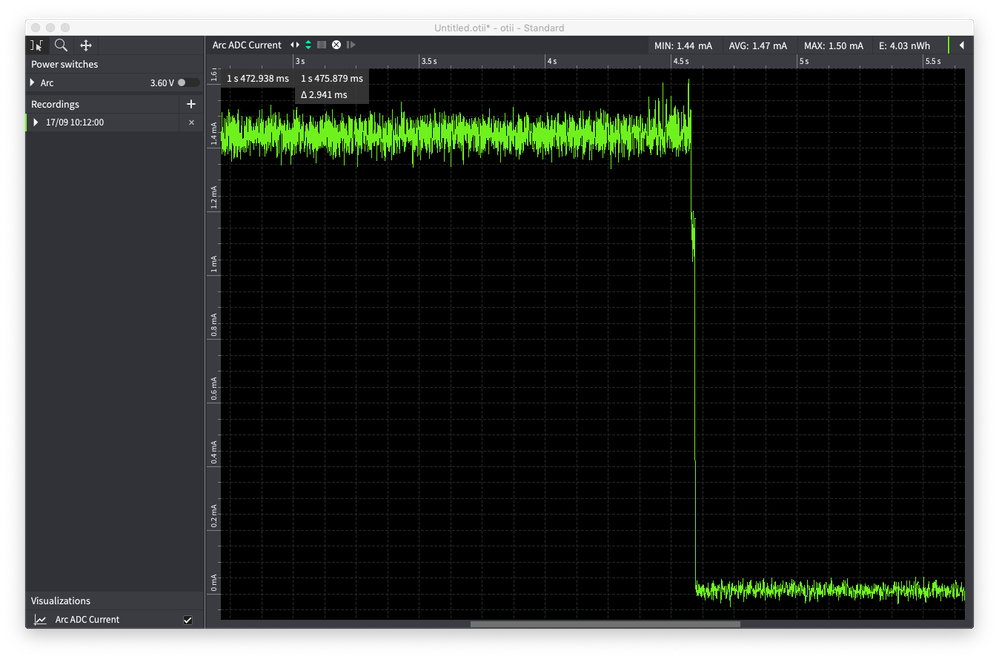The height and width of the screenshot is (660, 999).
Task: Click the green vertical autoscale arrows
Action: (308, 45)
